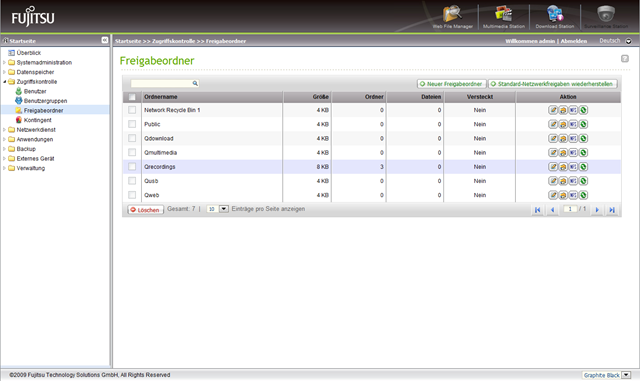The height and width of the screenshot is (381, 640).
Task: Click Standard-Netzwerkfreigaben wiederherstellen button
Action: [553, 84]
